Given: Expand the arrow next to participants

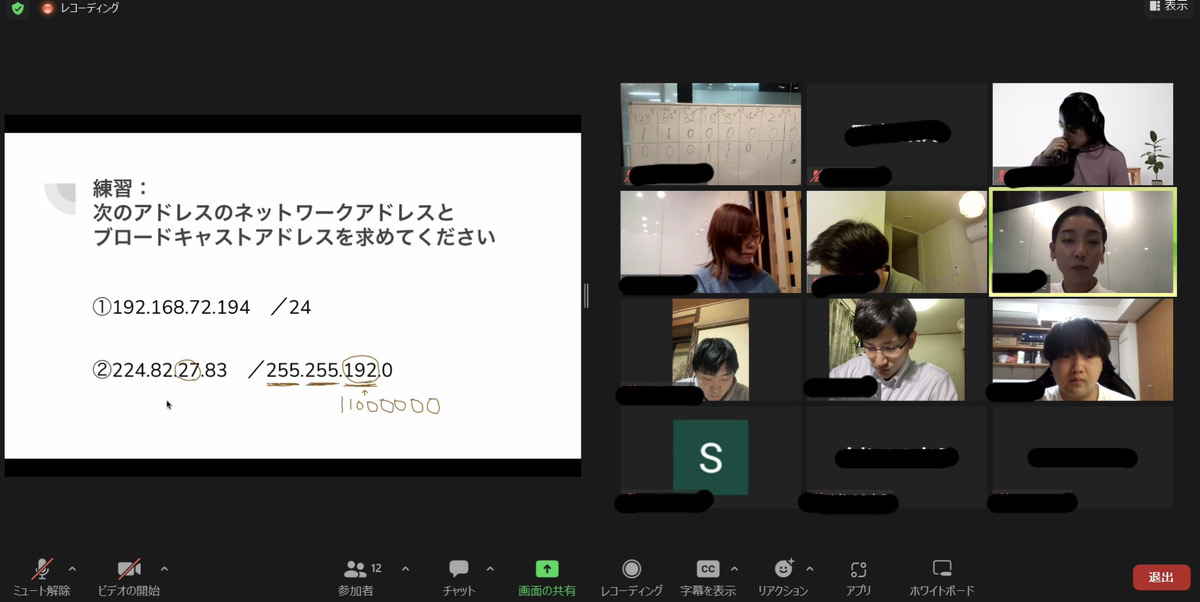Looking at the screenshot, I should pos(405,569).
